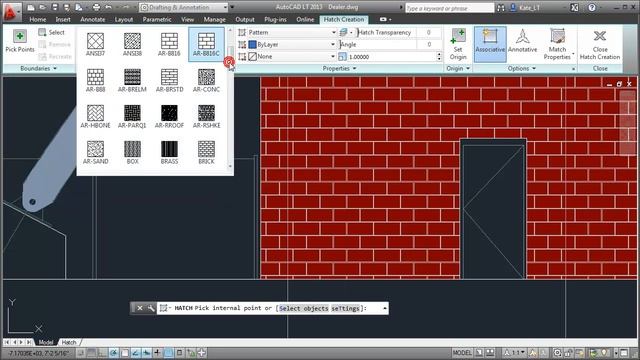Select the AR-CONC concrete pattern
The height and width of the screenshot is (360, 640).
206,80
